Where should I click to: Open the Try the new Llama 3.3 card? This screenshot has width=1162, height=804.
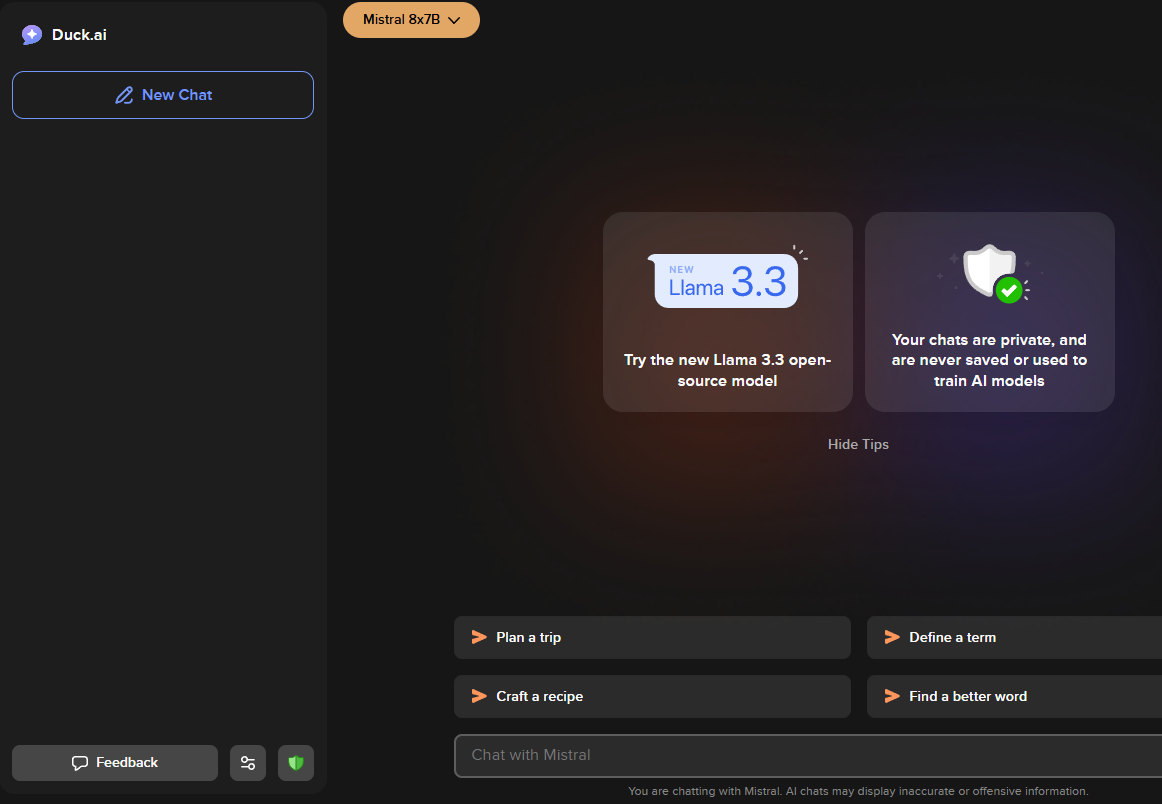pos(727,312)
